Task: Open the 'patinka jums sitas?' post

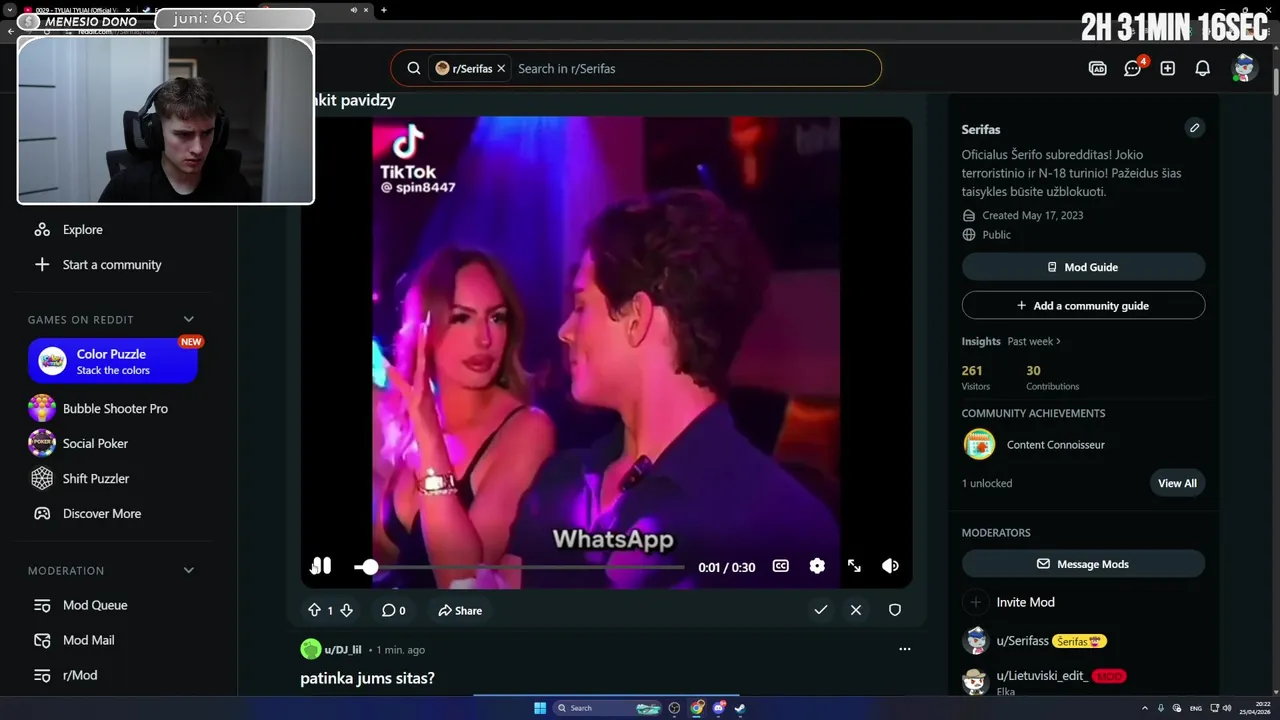Action: click(x=367, y=678)
